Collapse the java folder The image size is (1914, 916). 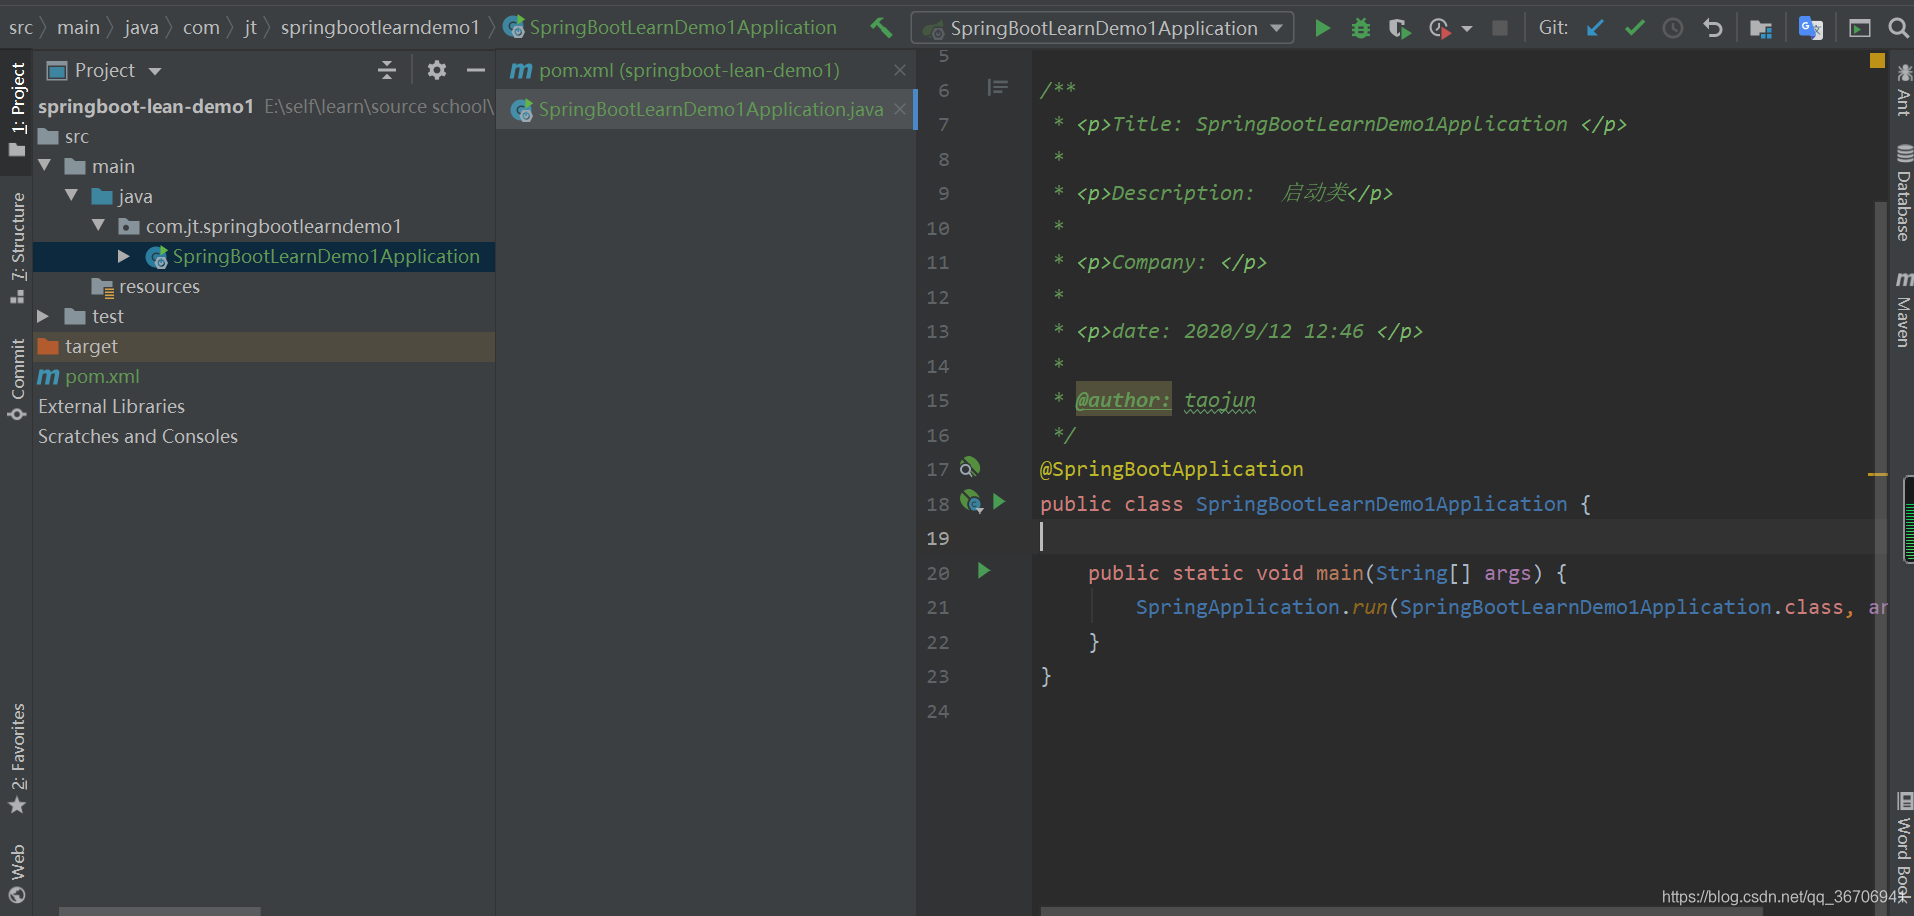tap(71, 195)
